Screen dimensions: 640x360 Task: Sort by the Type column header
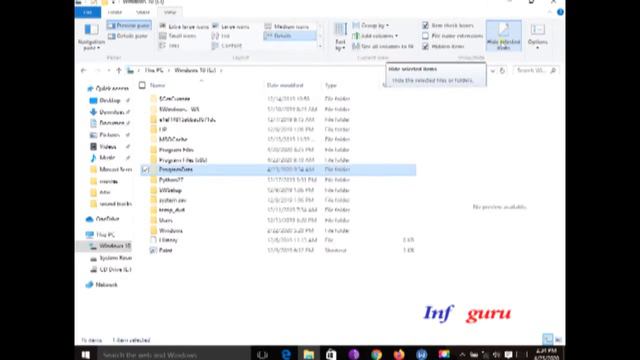click(x=330, y=85)
